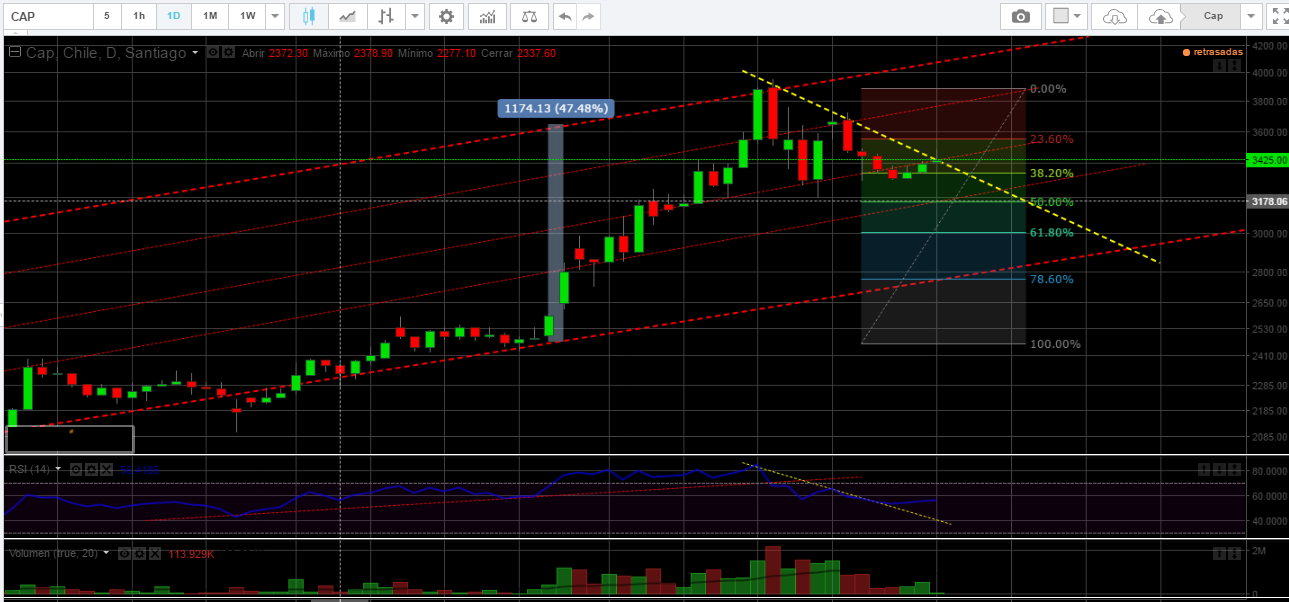Screen dimensions: 1289x602
Task: Click the Fibonacci 100.00% level label
Action: point(1055,344)
